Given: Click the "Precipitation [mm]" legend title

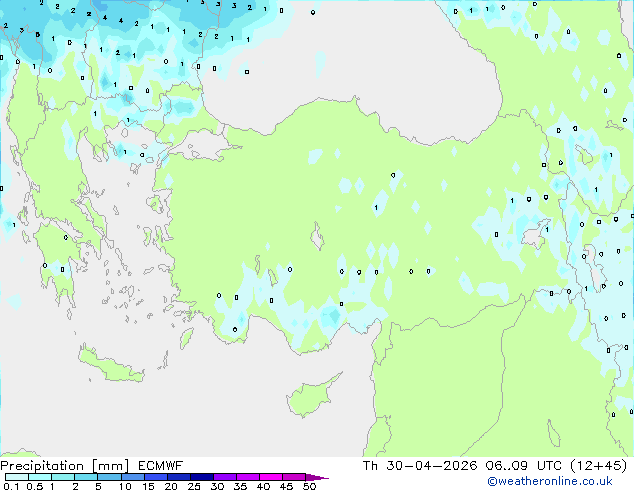Looking at the screenshot, I should click(x=65, y=466).
